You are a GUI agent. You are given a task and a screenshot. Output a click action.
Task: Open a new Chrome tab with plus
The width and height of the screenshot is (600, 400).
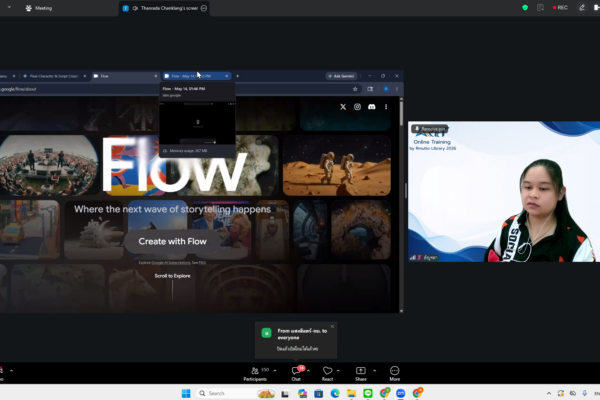point(237,76)
